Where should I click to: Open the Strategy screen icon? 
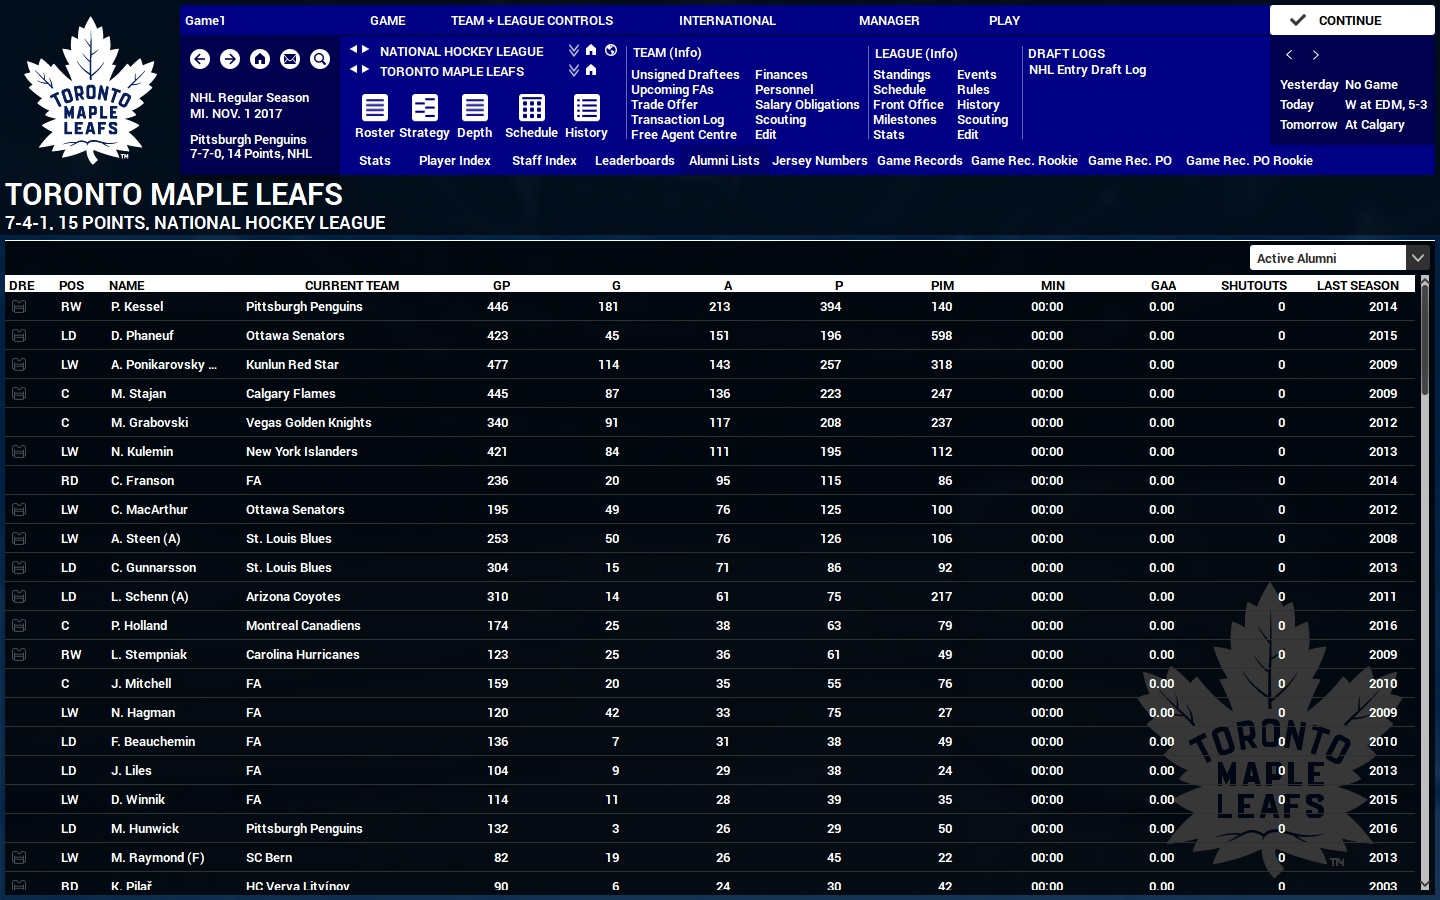click(424, 110)
